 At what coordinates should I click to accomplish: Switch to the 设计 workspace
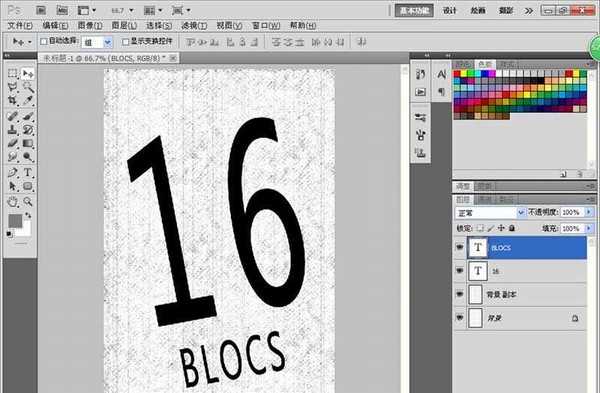pos(450,11)
